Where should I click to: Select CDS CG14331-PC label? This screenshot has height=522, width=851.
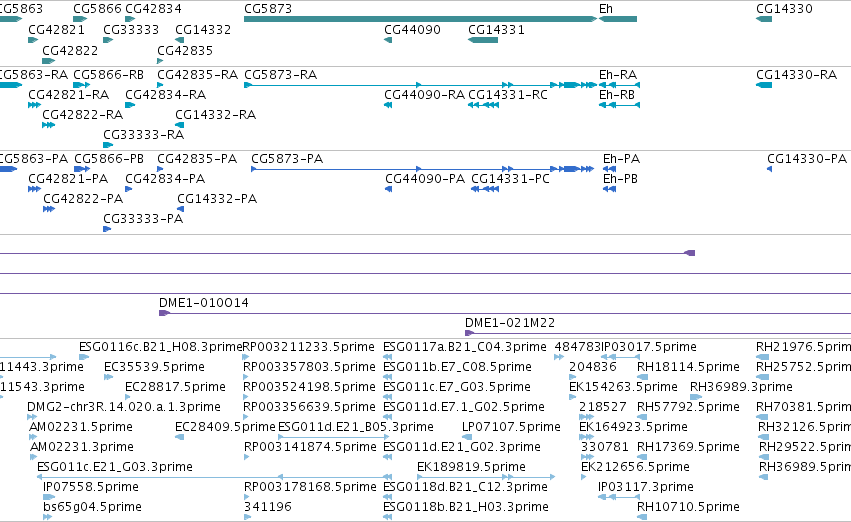click(511, 179)
